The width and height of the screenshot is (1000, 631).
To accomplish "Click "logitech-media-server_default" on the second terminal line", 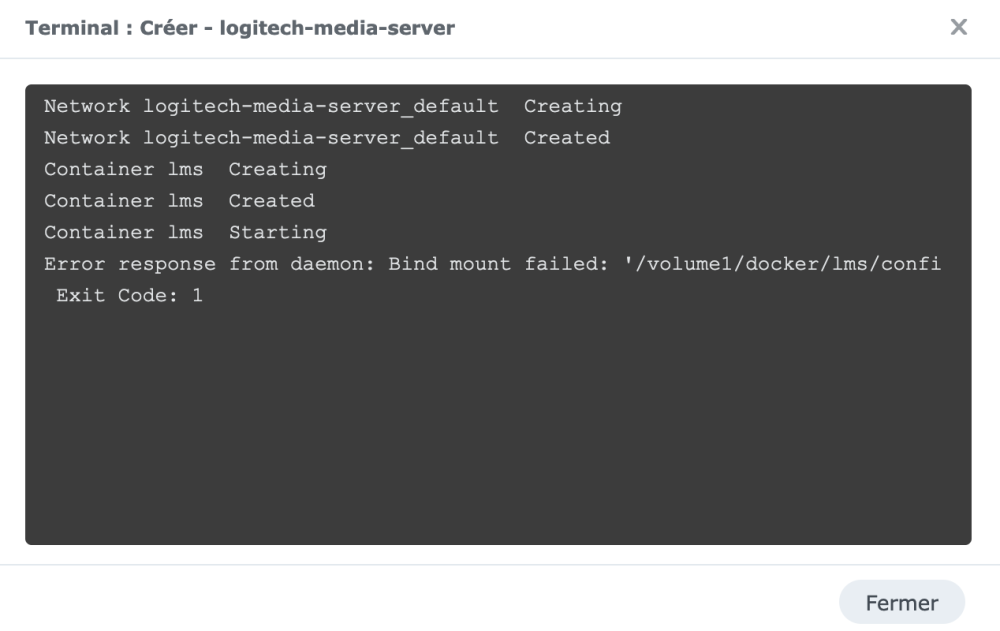I will click(320, 138).
